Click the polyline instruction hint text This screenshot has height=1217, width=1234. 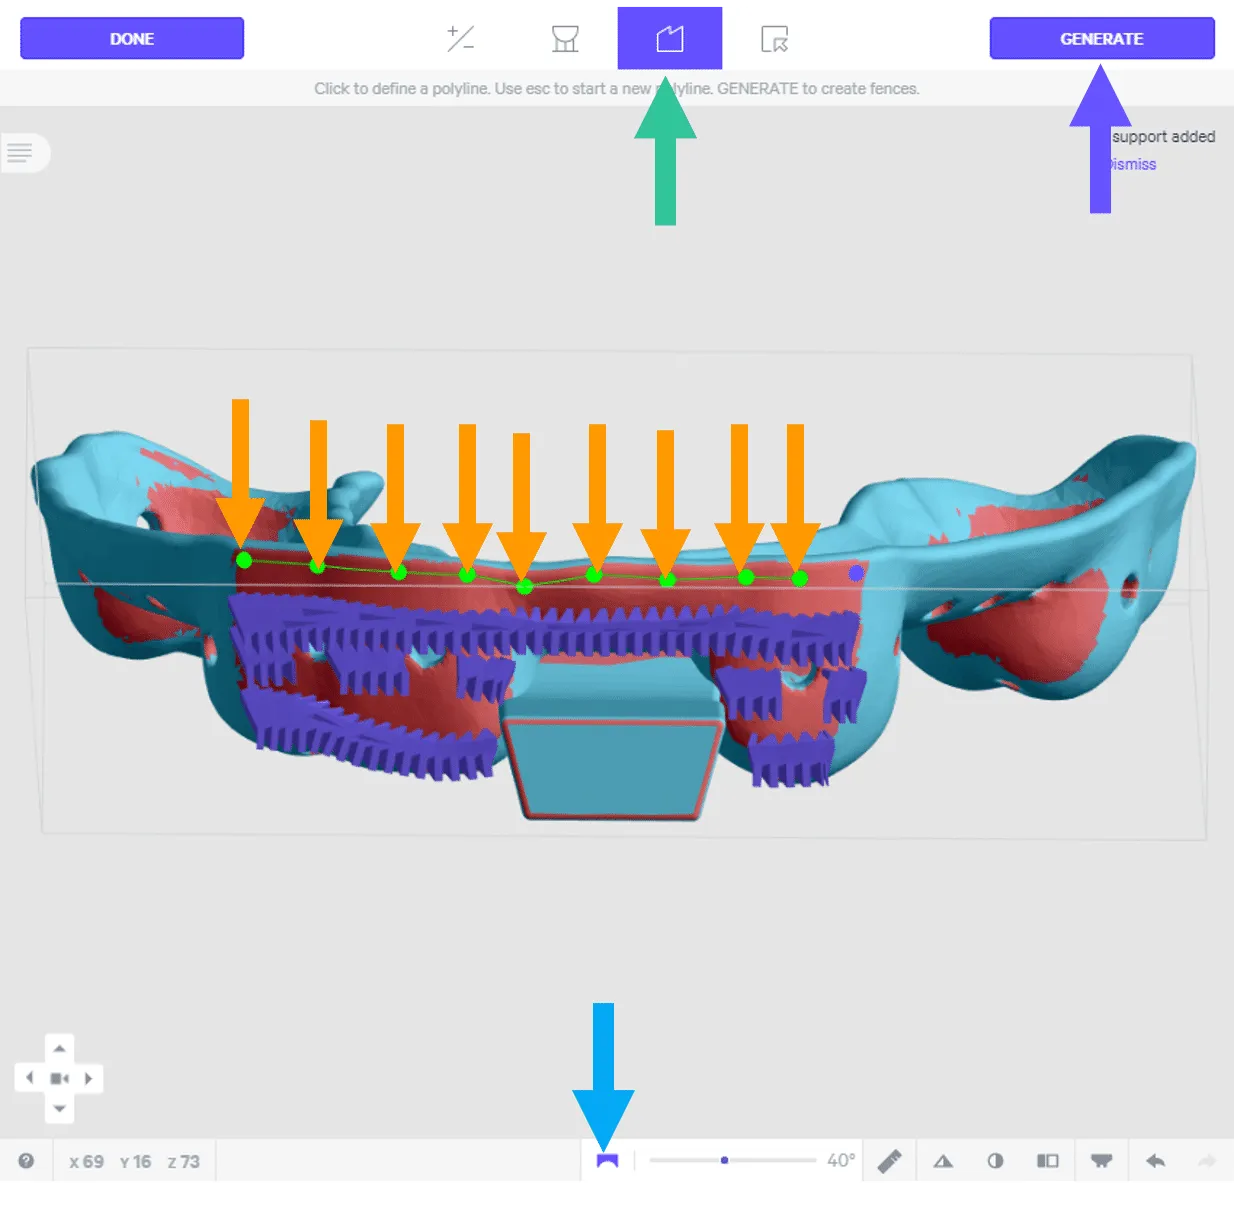click(x=616, y=88)
